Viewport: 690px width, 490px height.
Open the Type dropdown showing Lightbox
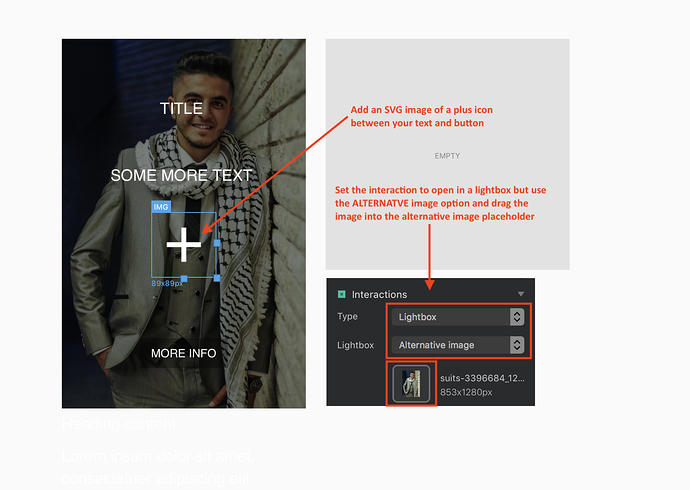[458, 317]
